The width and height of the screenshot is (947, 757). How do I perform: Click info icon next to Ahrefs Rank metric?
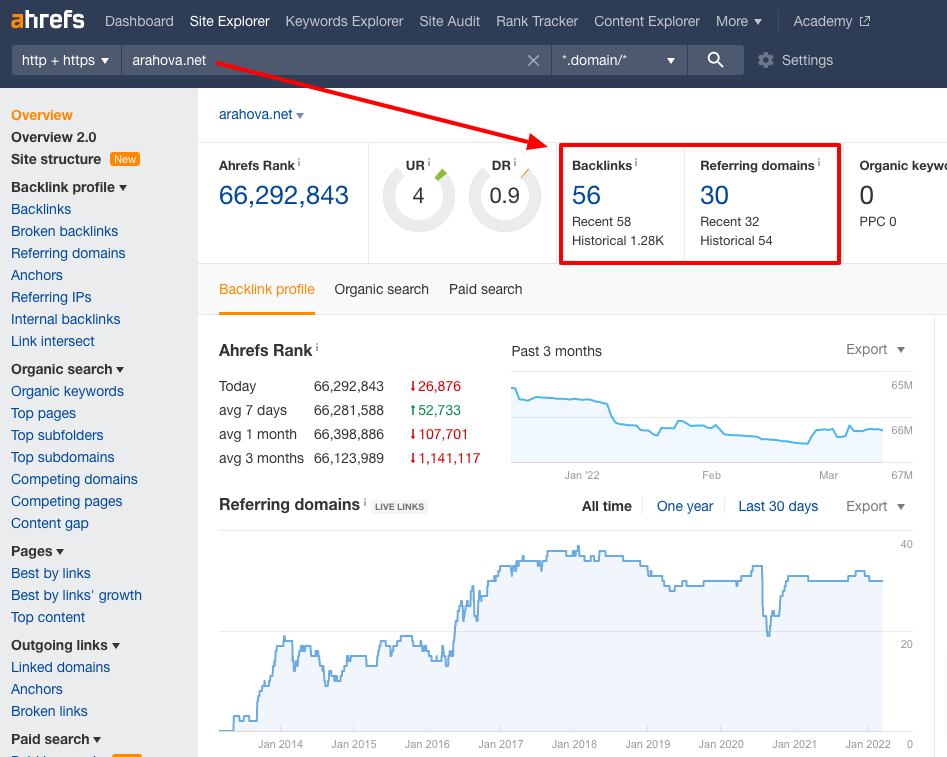(299, 163)
